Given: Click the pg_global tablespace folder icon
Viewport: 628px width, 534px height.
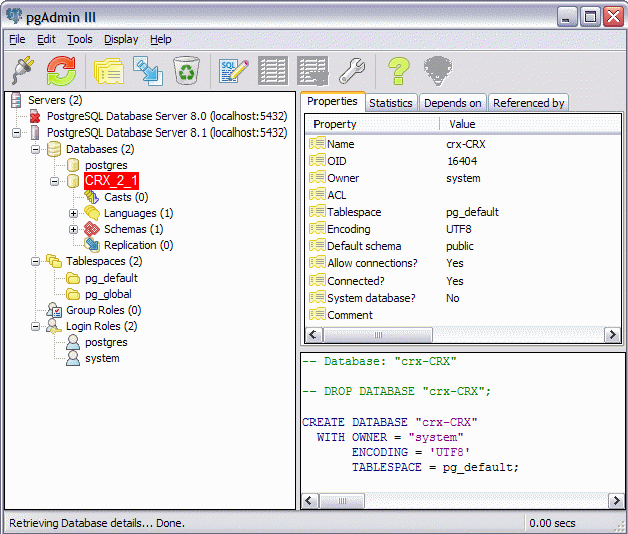Looking at the screenshot, I should click(73, 294).
